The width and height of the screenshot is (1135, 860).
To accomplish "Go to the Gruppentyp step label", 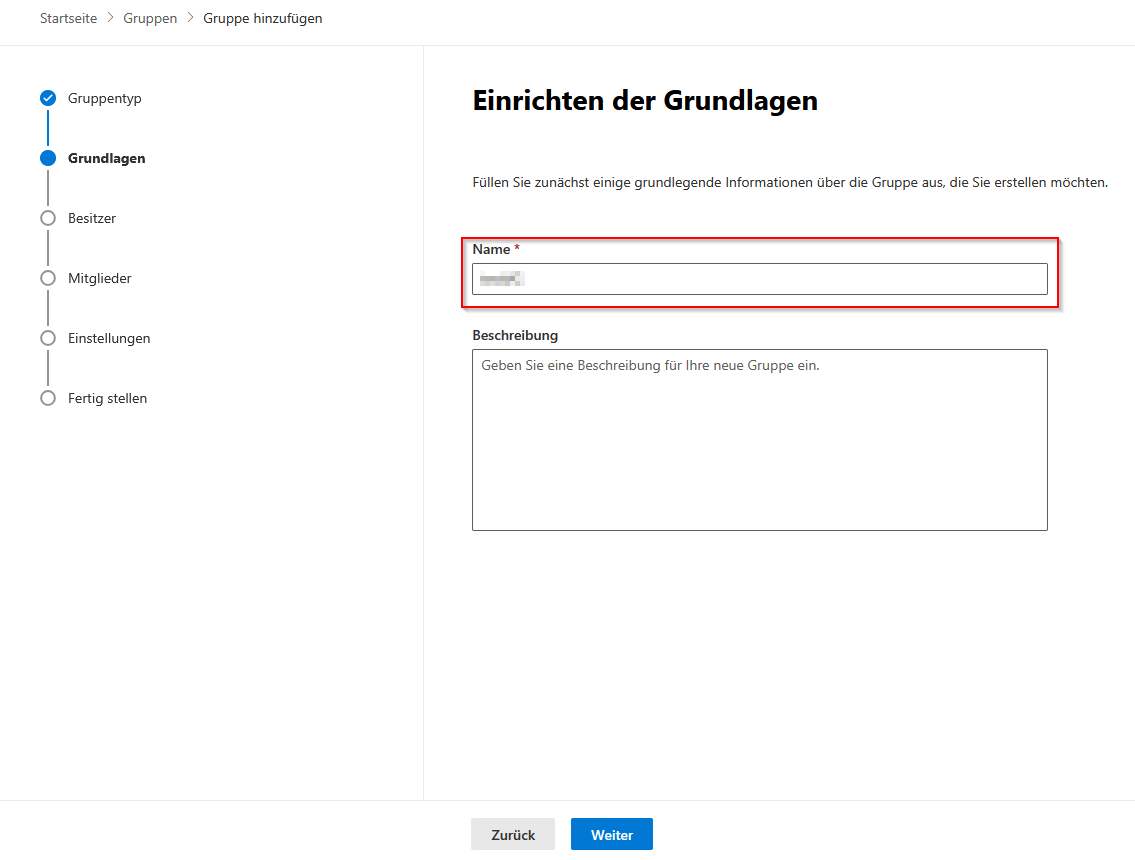I will (x=104, y=98).
